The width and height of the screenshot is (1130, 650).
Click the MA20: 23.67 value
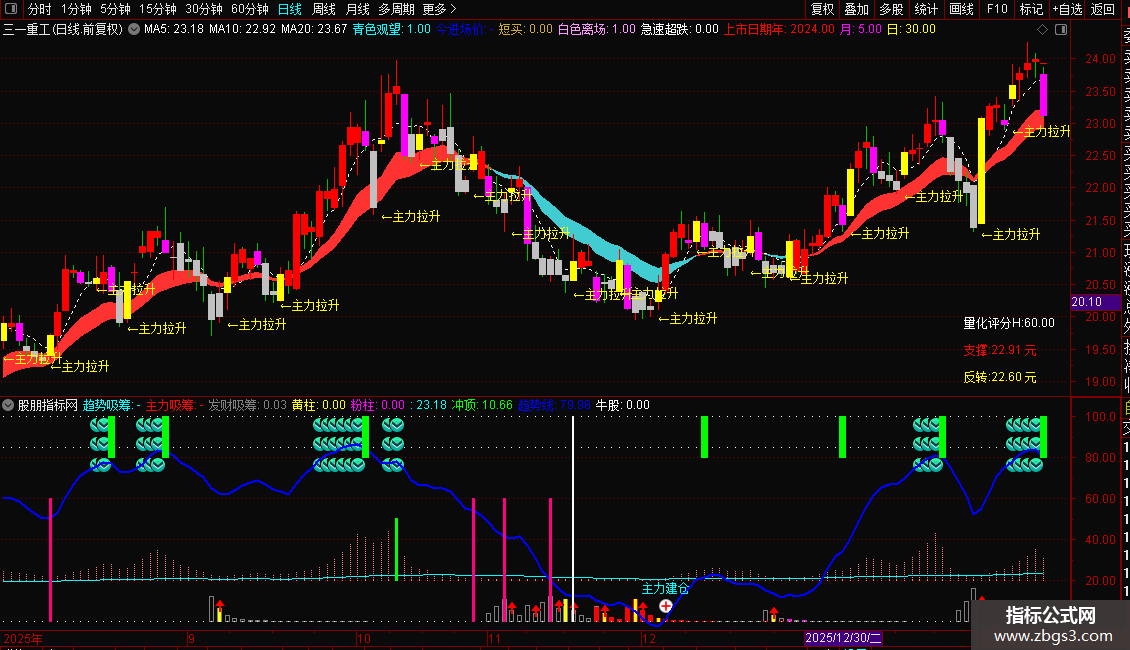[x=314, y=30]
